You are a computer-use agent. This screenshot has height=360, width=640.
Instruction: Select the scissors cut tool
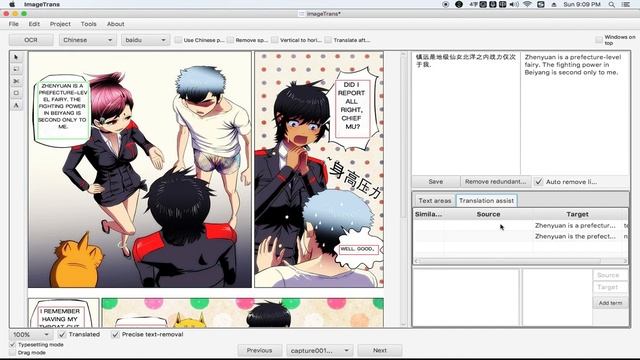click(x=16, y=81)
